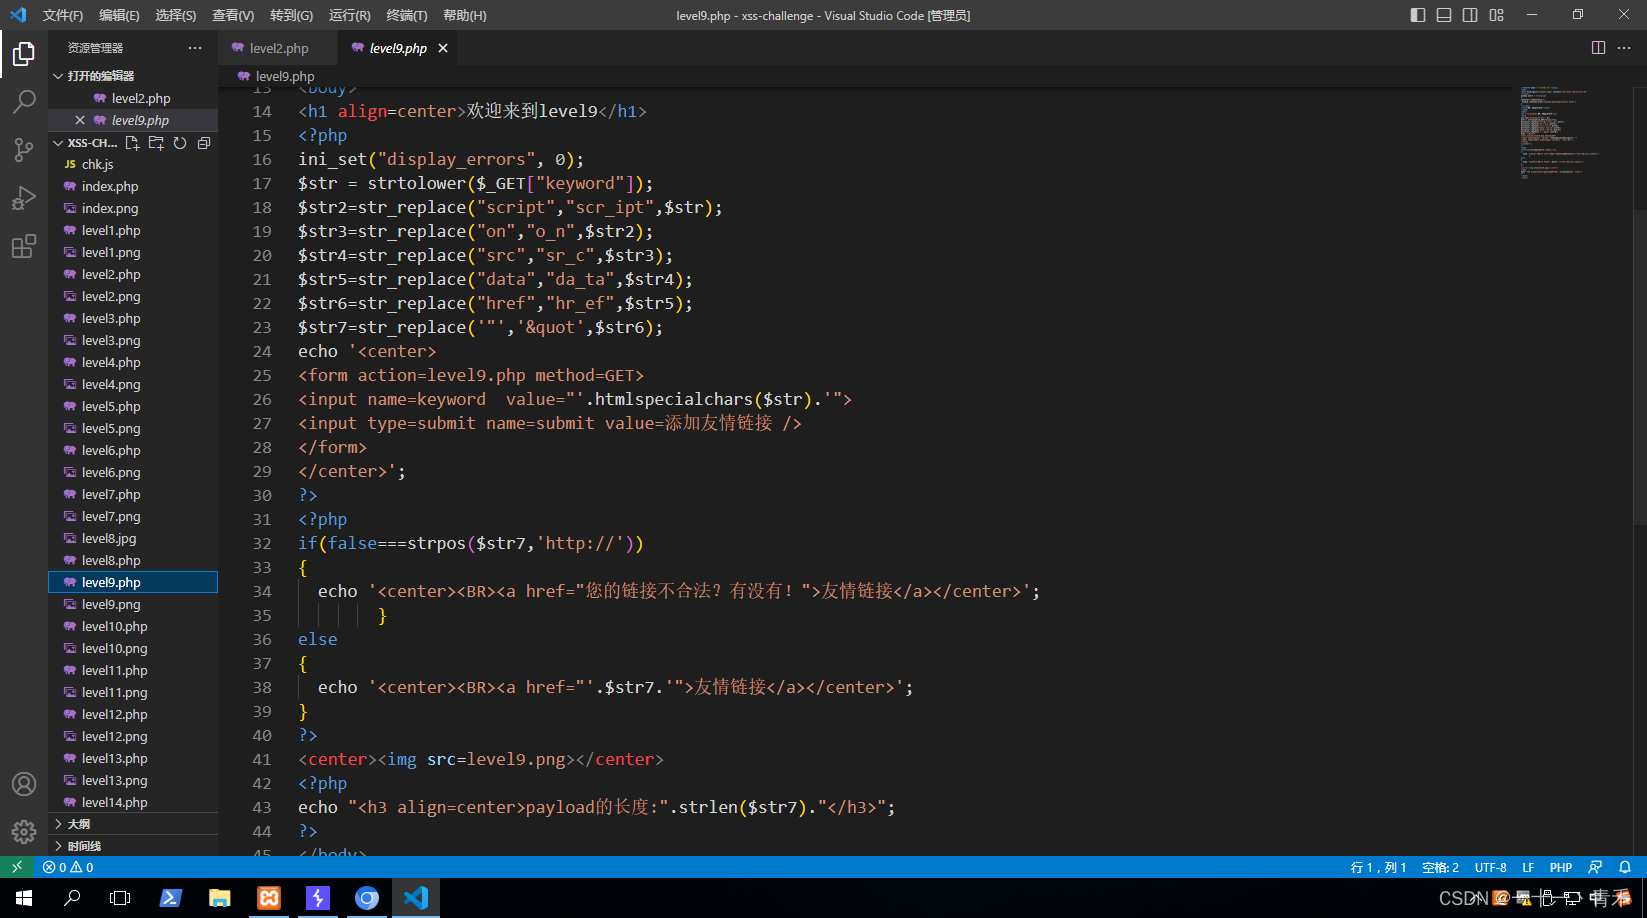Open the explorer panel more actions ellipsis
Viewport: 1647px width, 918px height.
point(195,48)
